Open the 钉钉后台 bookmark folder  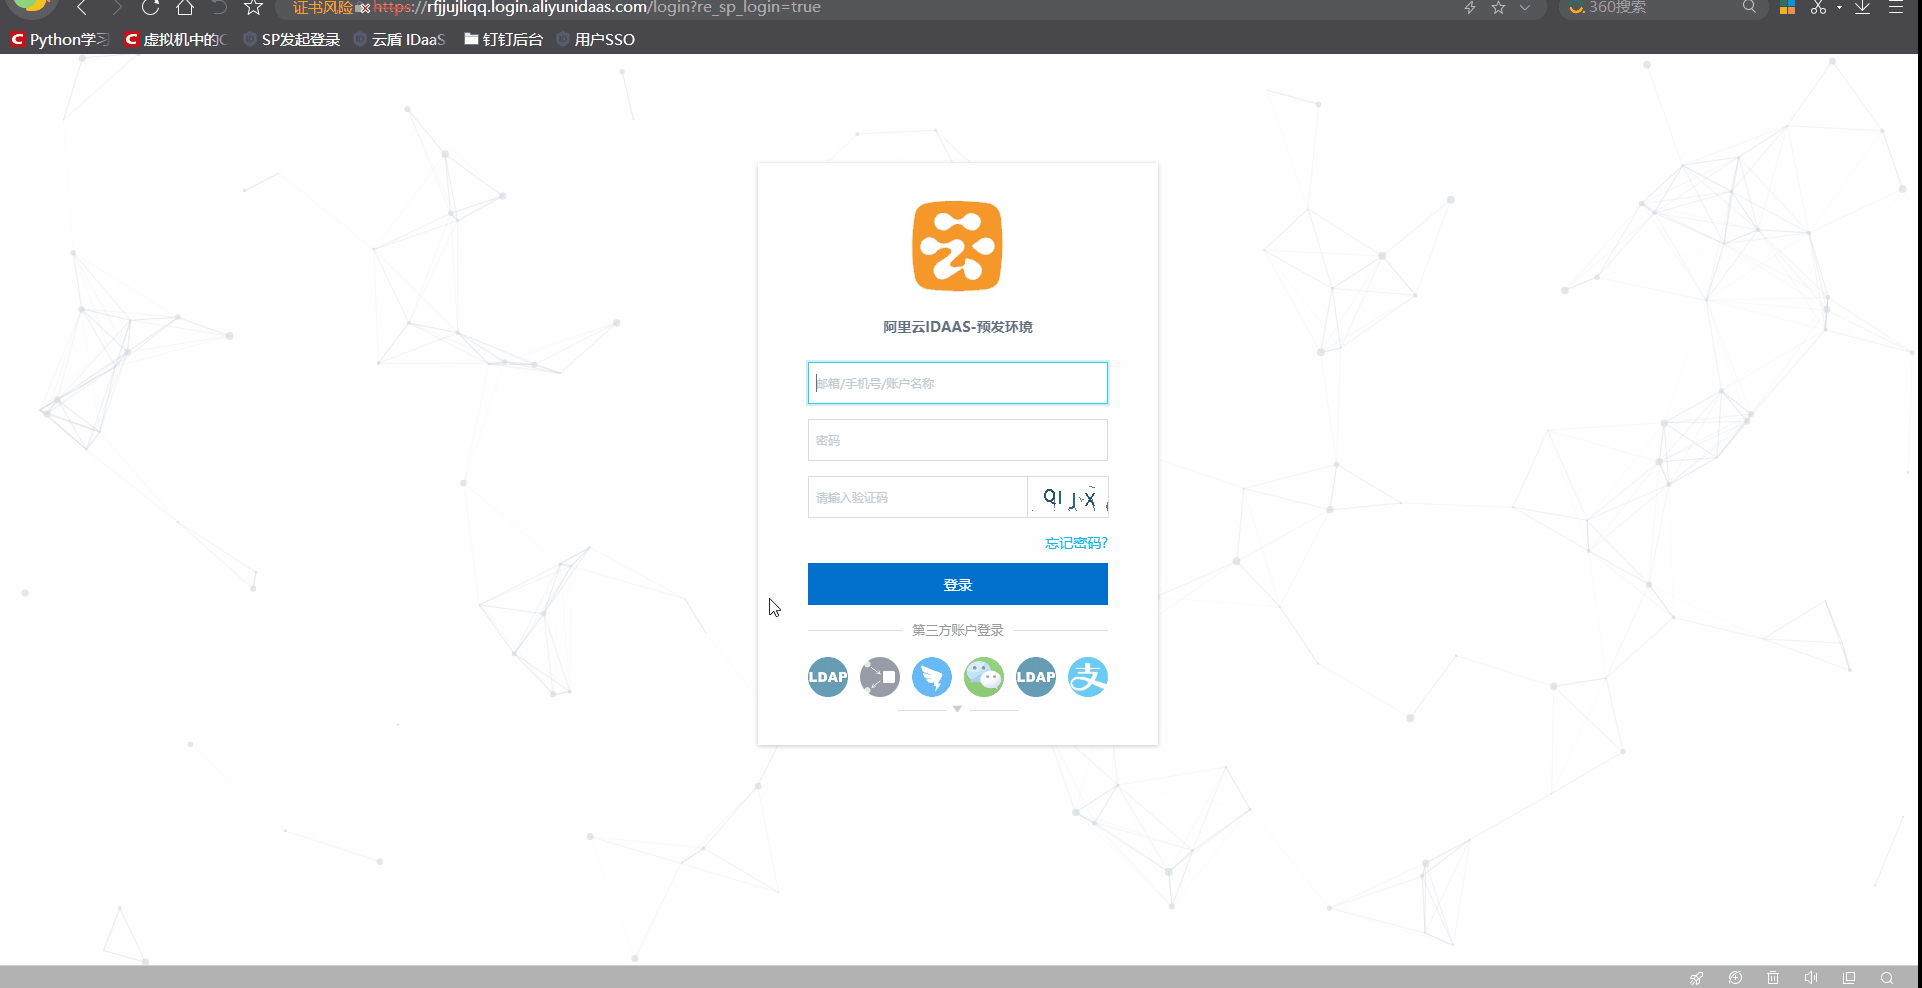point(503,40)
